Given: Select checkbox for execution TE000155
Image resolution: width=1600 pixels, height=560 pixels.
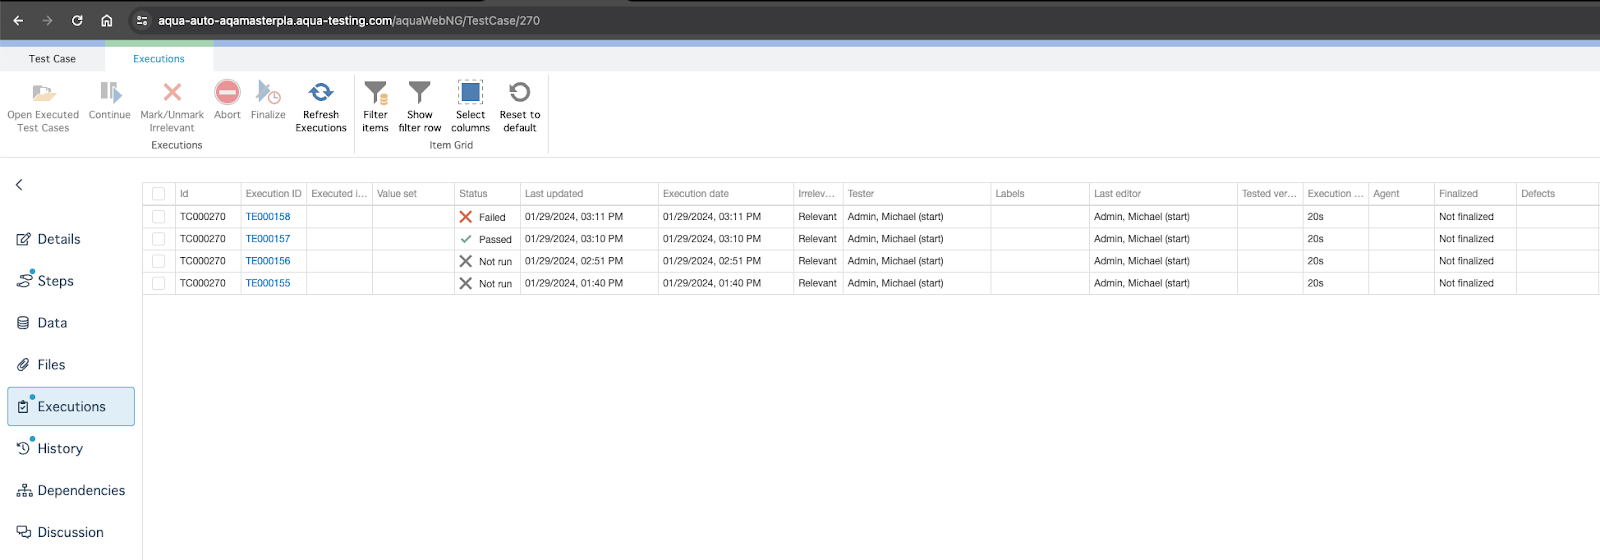Looking at the screenshot, I should (x=158, y=284).
